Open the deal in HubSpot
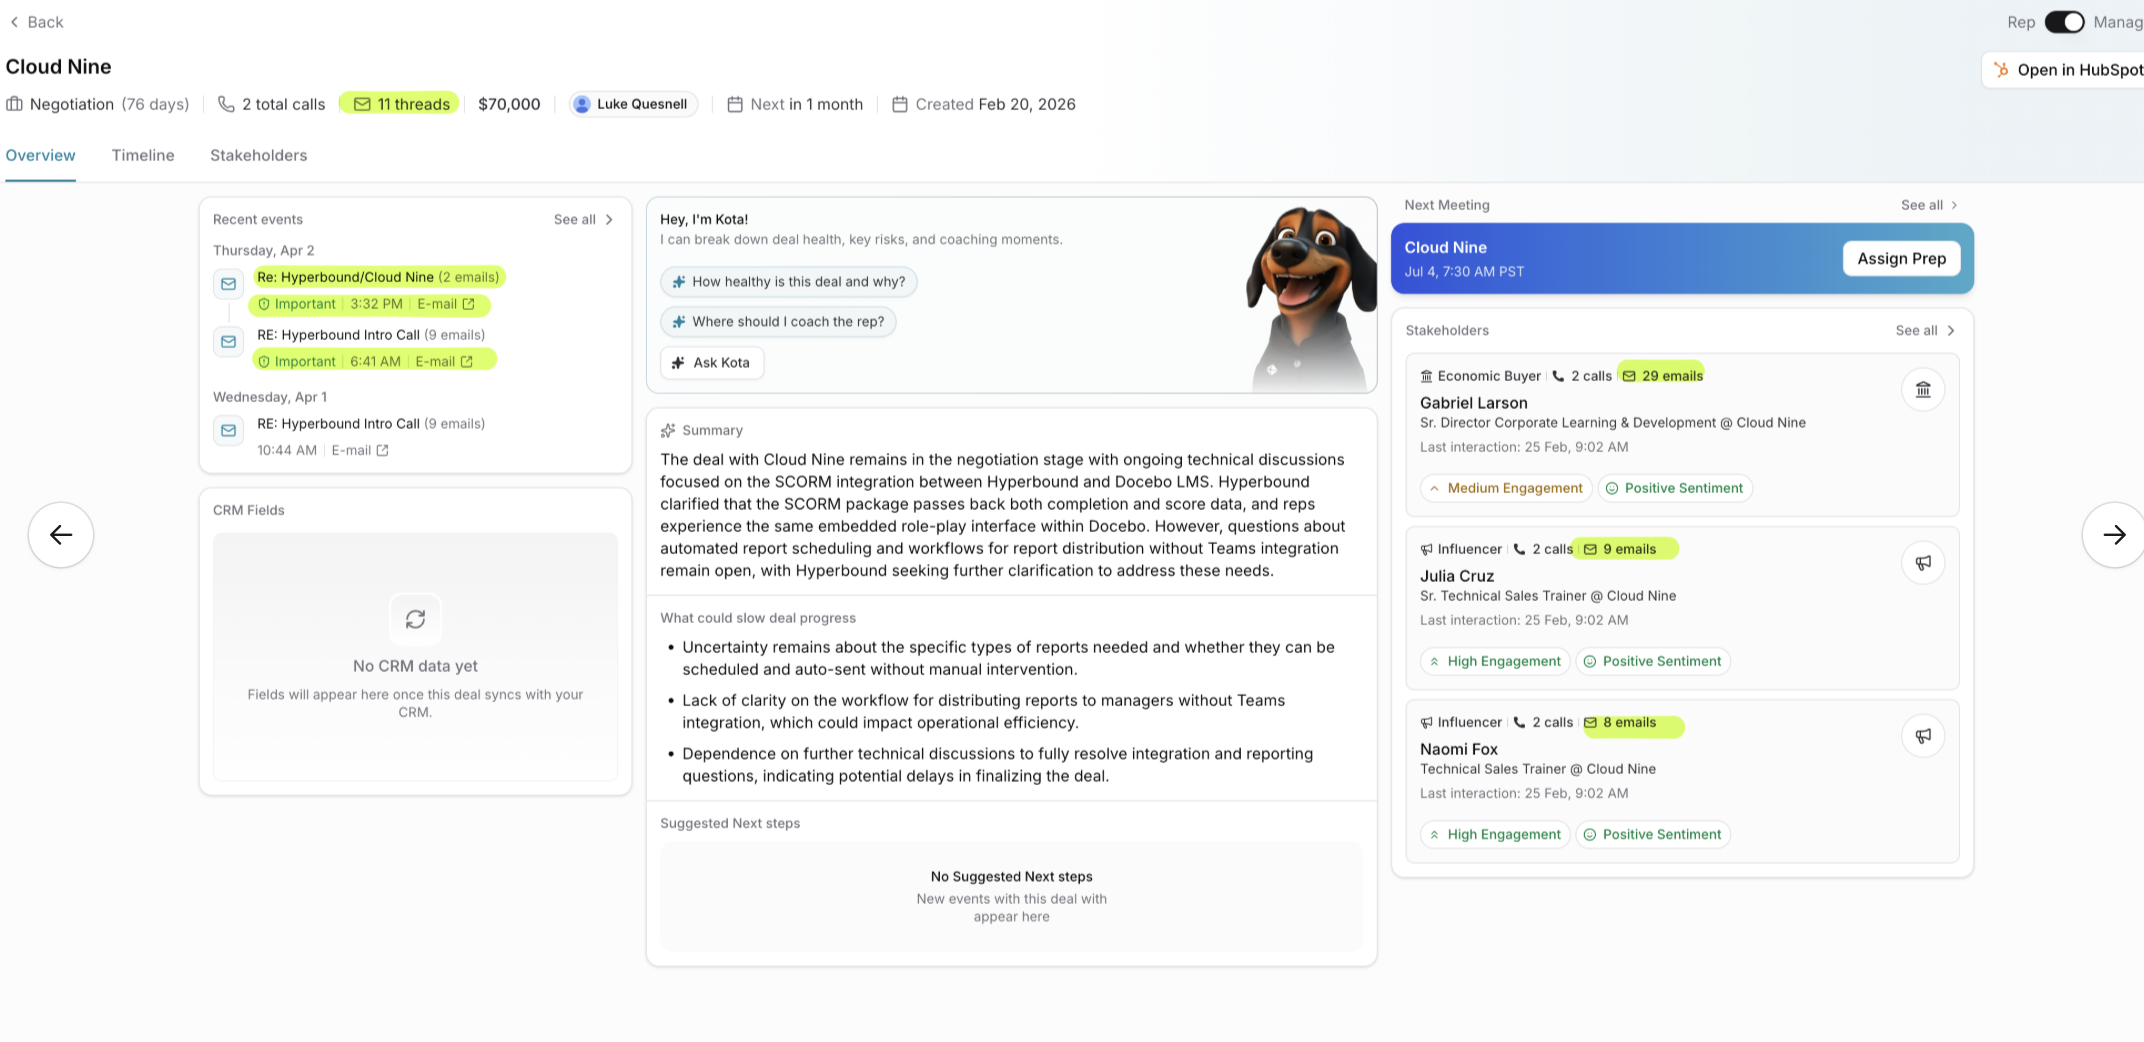 coord(2066,70)
